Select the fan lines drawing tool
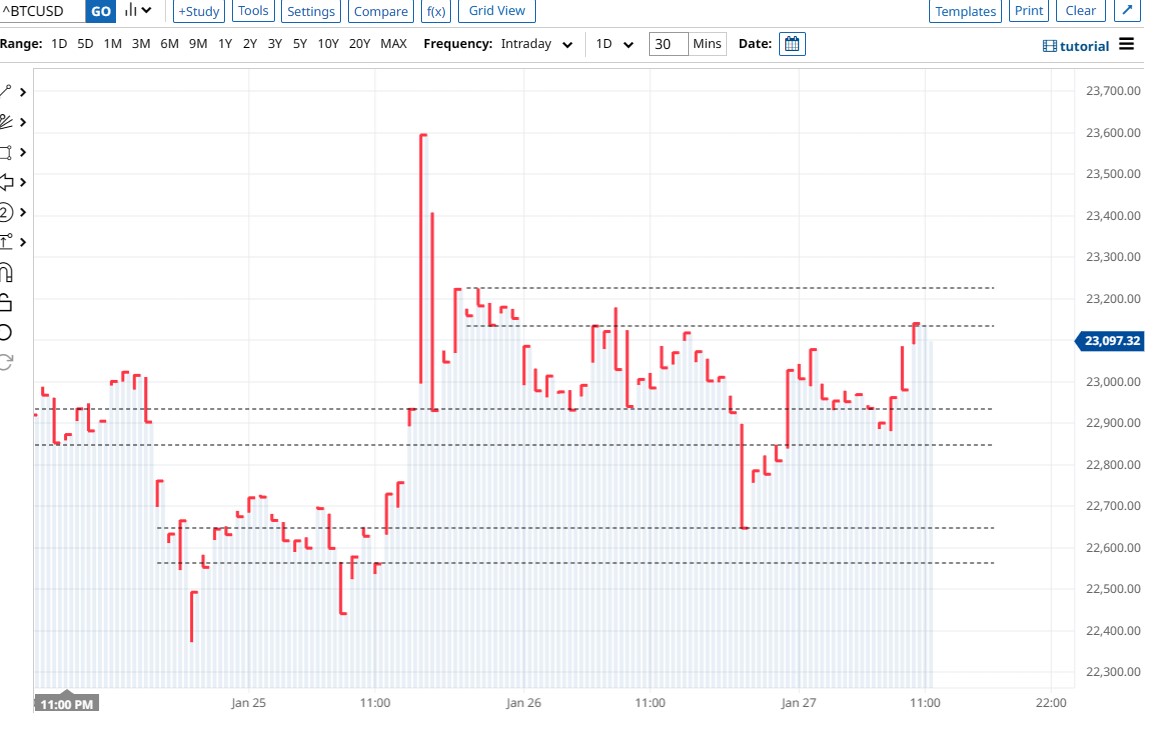This screenshot has width=1157, height=729. pyautogui.click(x=5, y=122)
